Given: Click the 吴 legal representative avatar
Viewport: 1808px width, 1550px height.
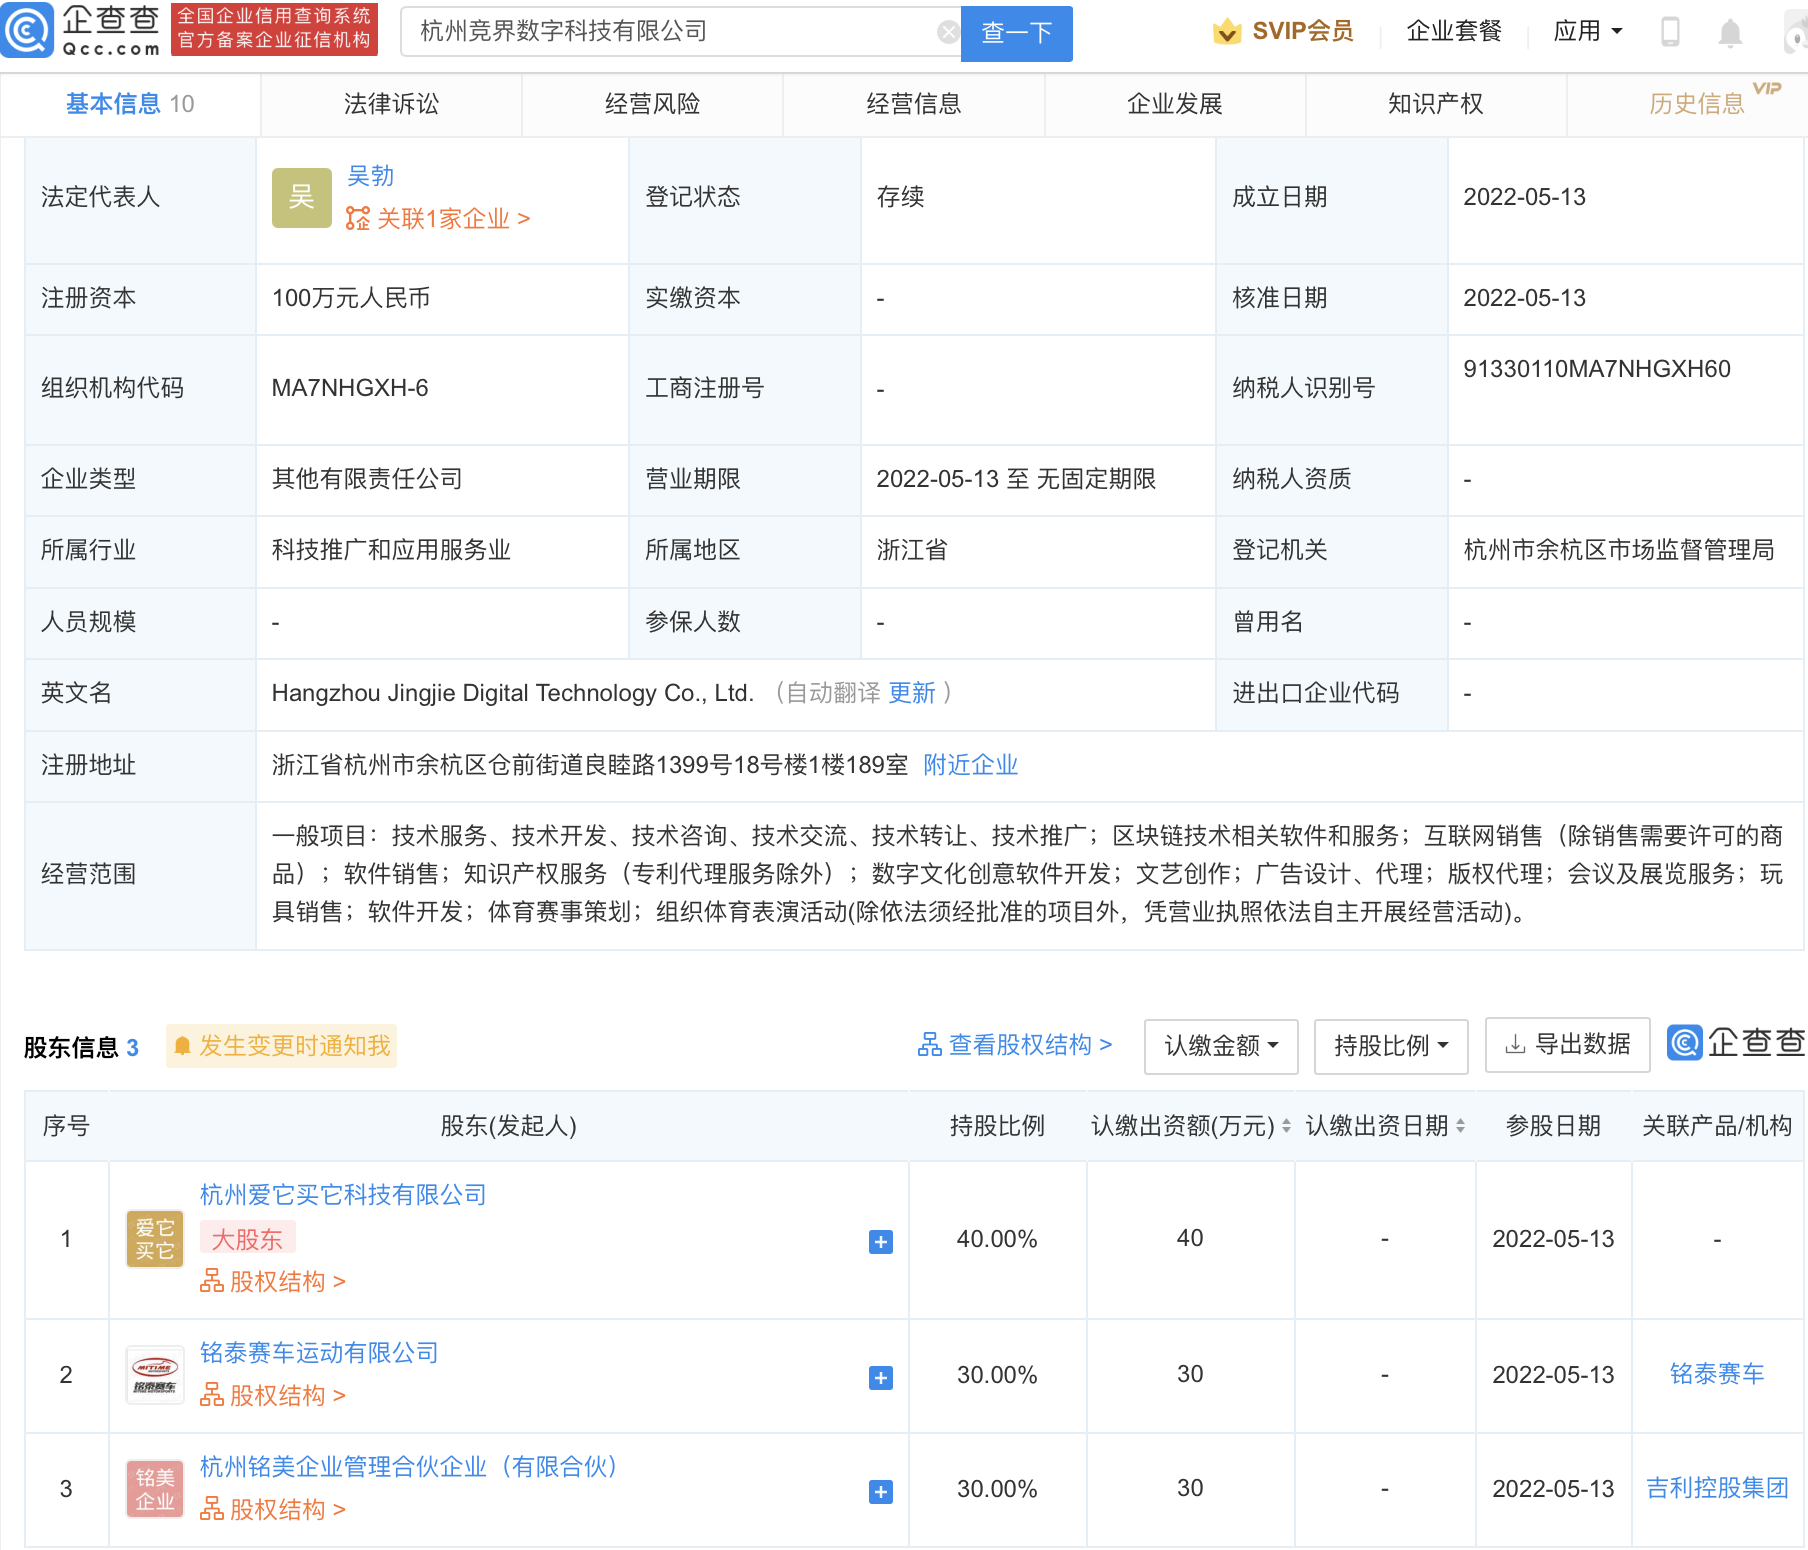Looking at the screenshot, I should click(301, 198).
